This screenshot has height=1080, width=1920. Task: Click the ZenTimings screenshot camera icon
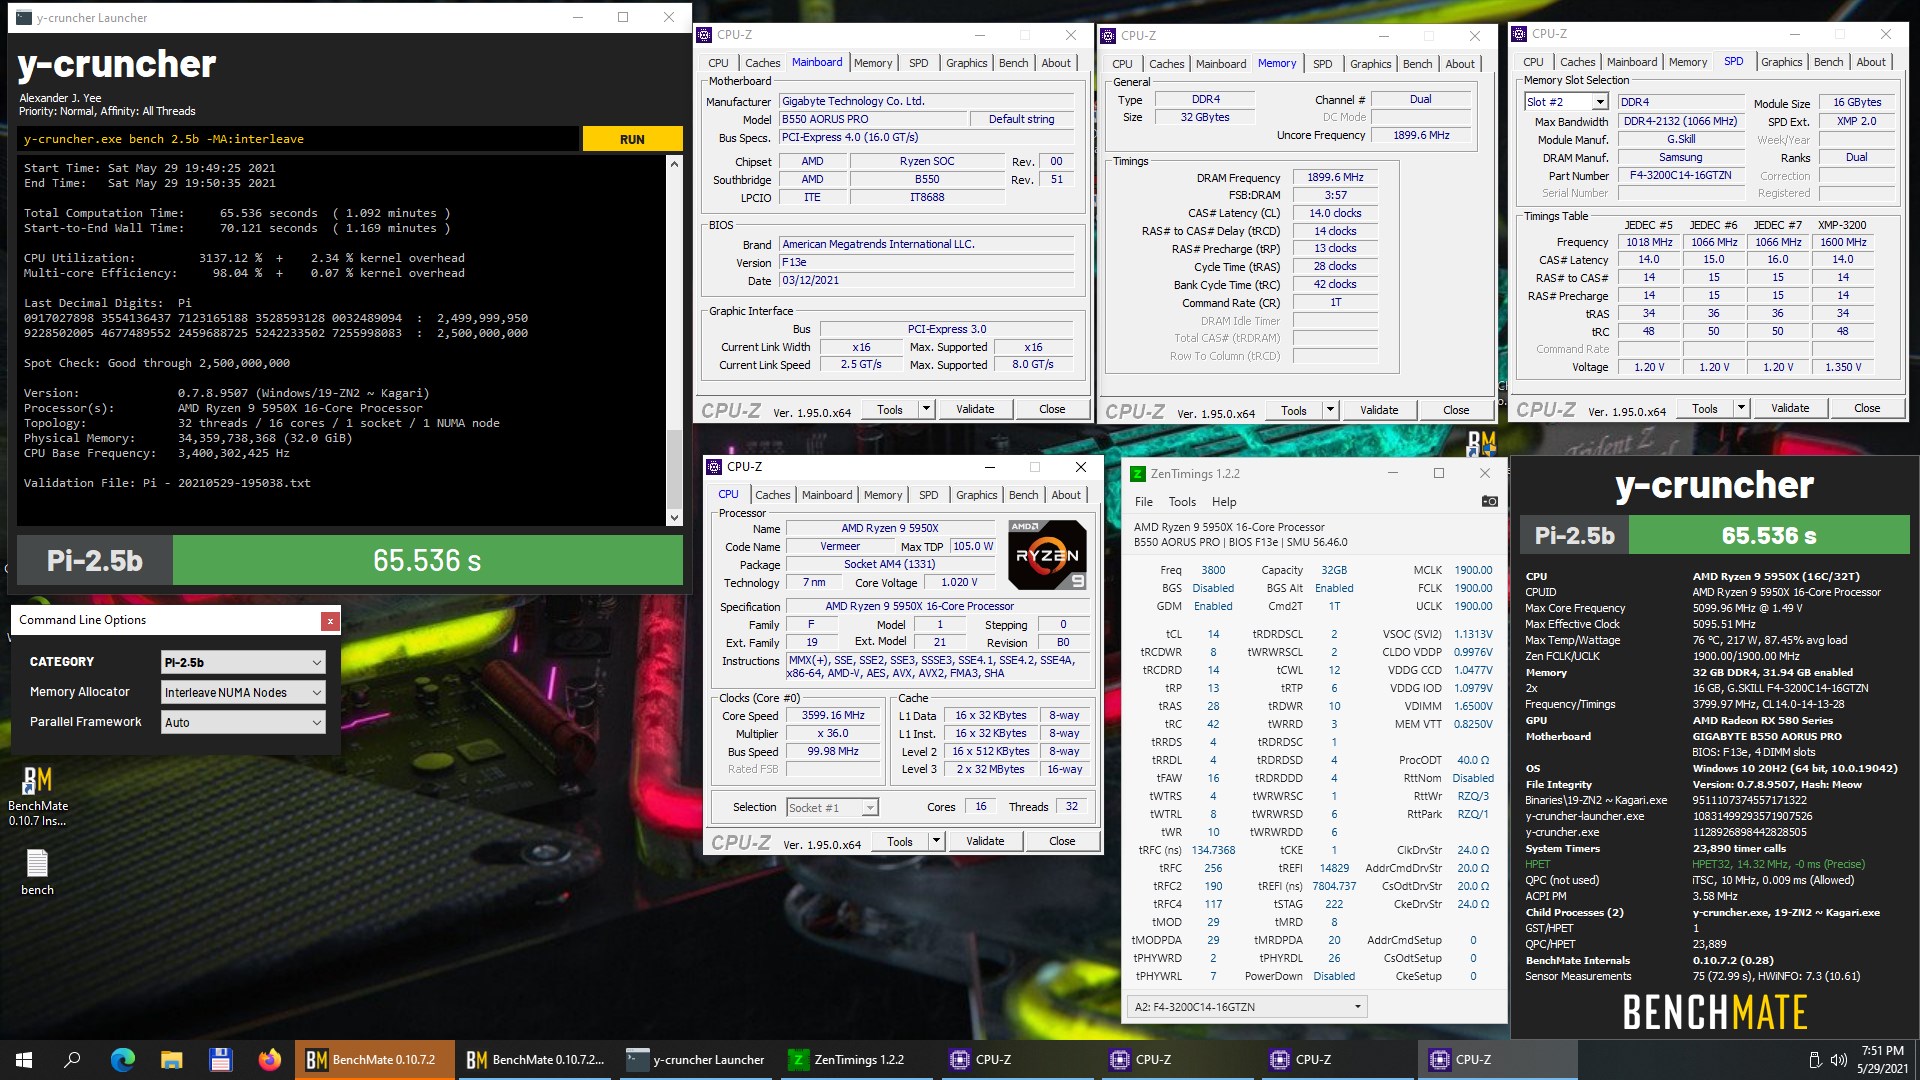click(1489, 501)
